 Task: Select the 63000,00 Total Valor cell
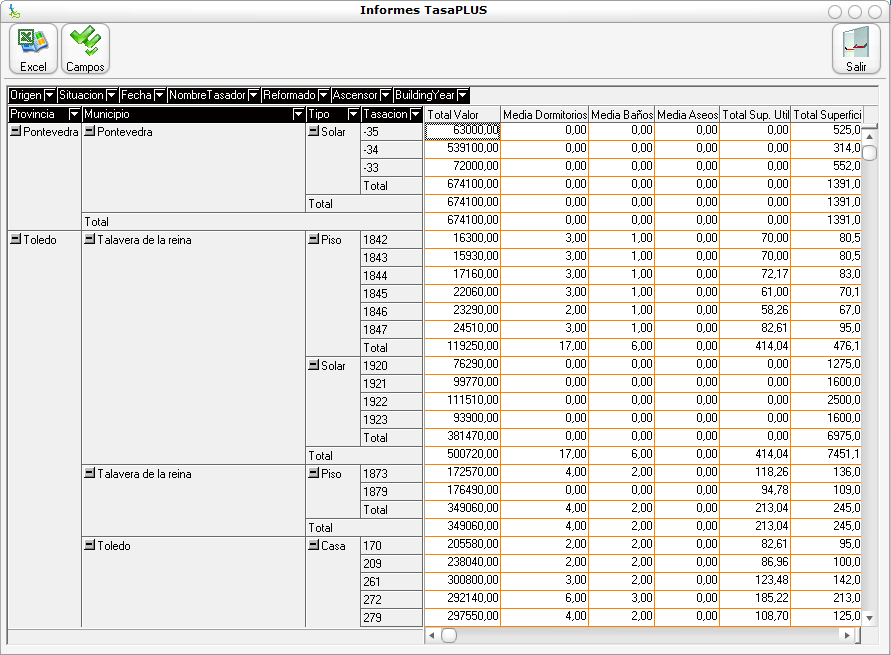click(462, 131)
